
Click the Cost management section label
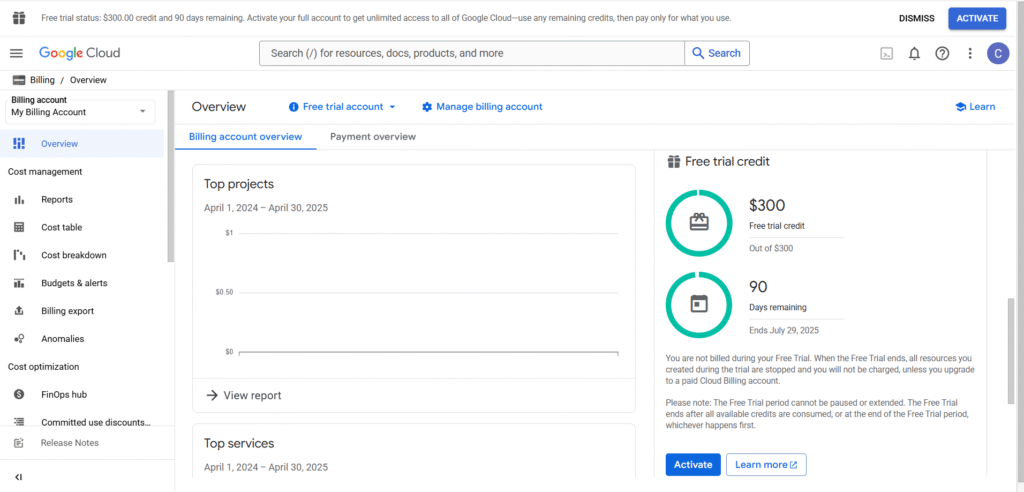tap(45, 172)
